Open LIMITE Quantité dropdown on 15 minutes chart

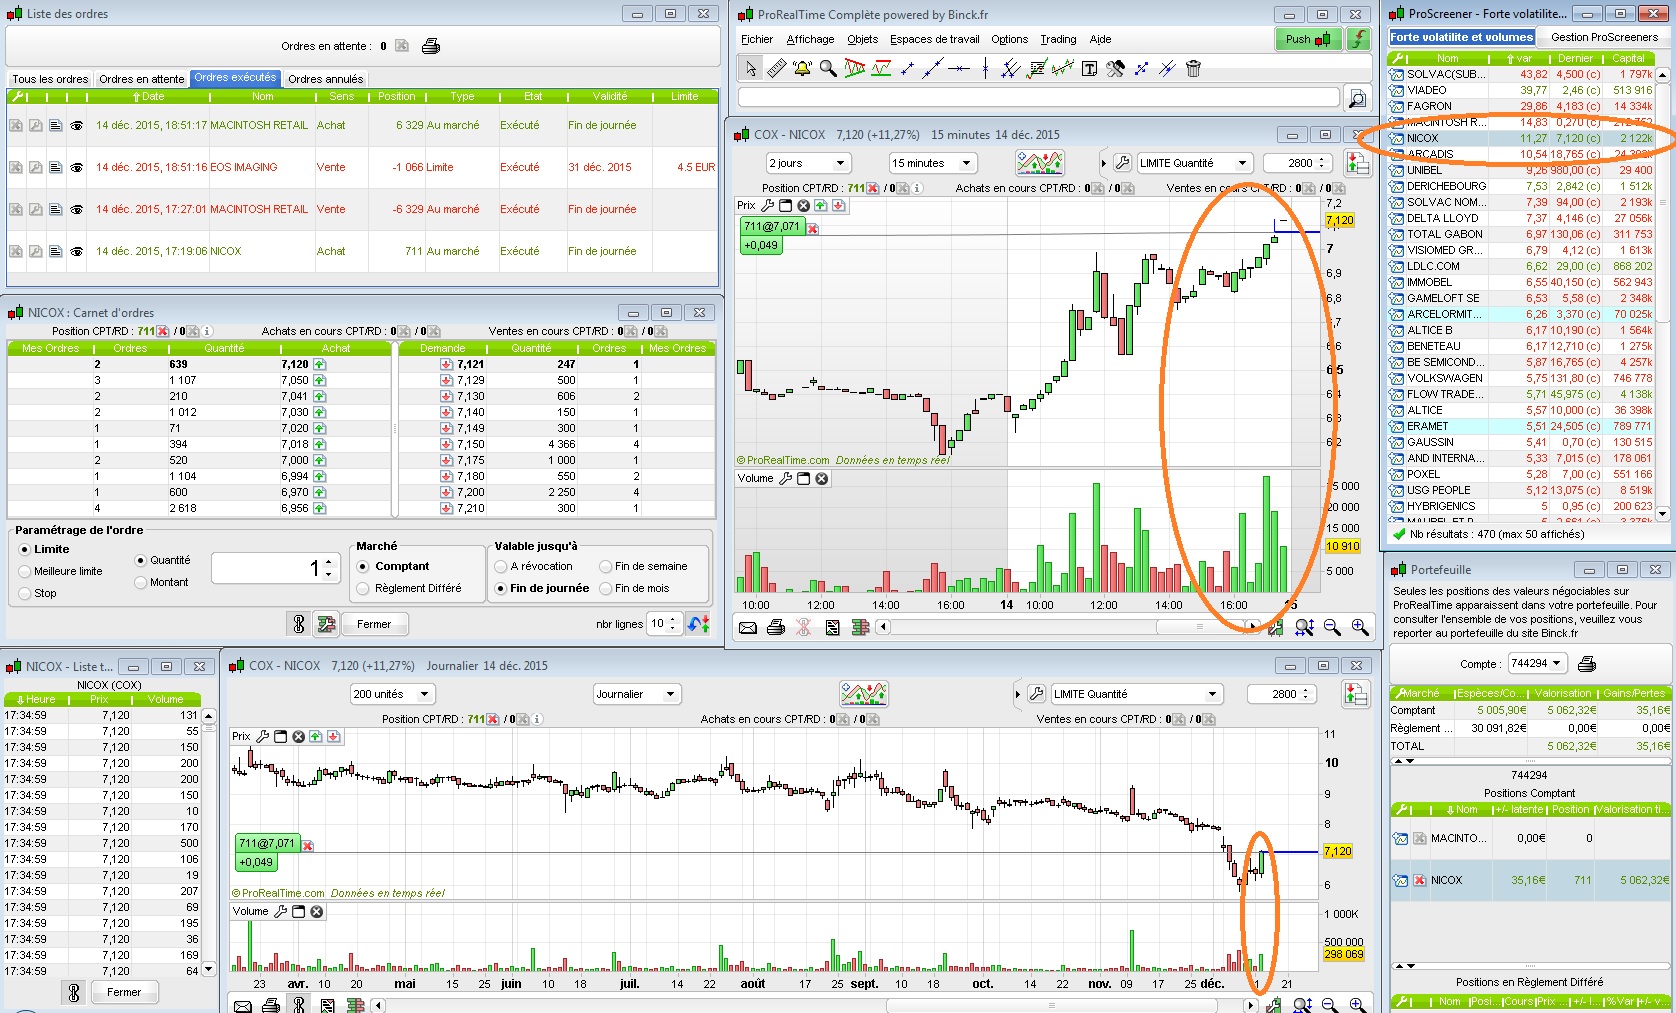click(1194, 163)
